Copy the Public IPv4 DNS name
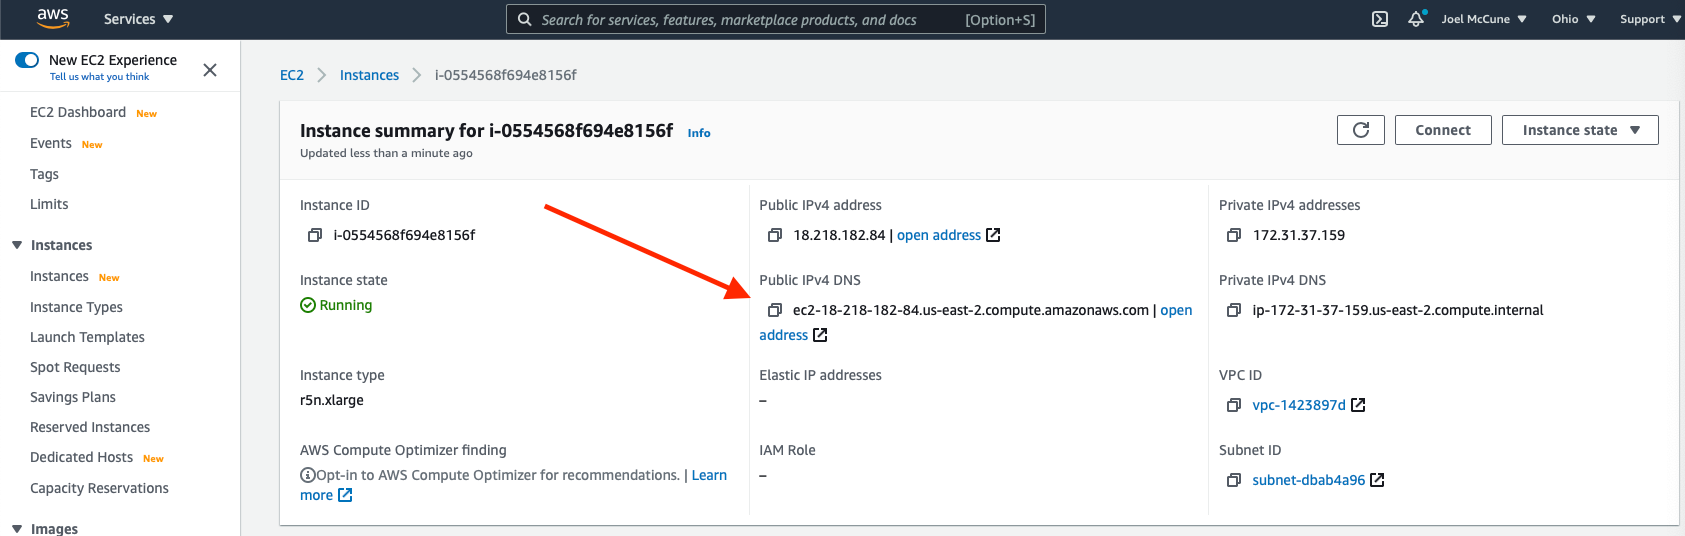Viewport: 1685px width, 536px height. [774, 310]
